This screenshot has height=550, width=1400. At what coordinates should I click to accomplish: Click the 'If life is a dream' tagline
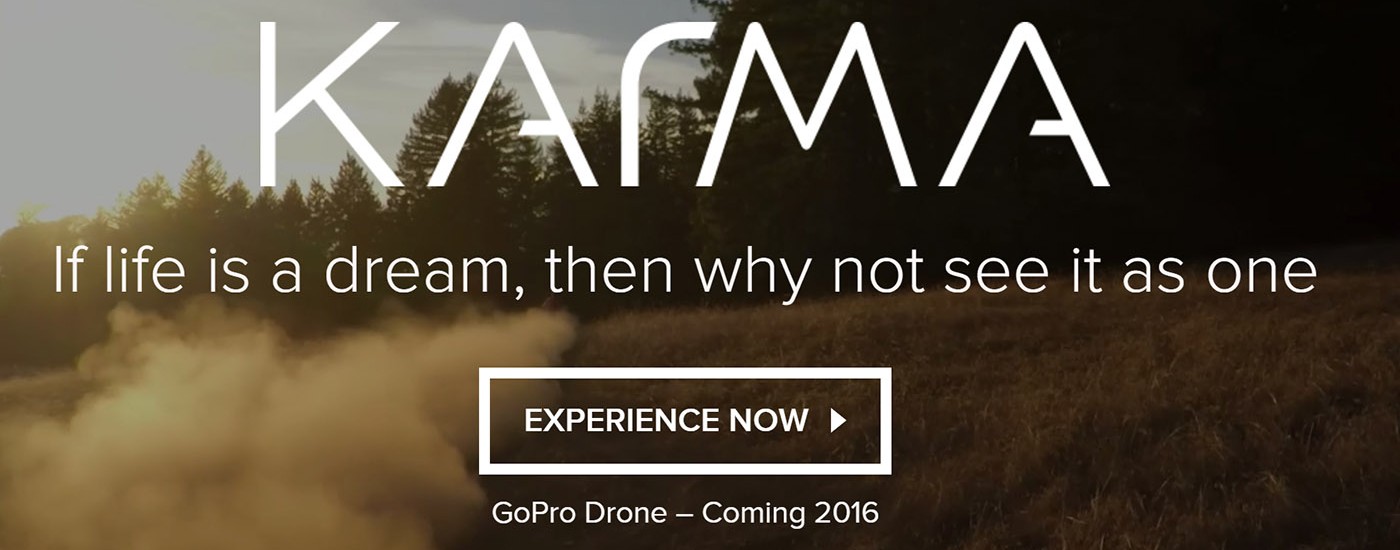[685, 272]
